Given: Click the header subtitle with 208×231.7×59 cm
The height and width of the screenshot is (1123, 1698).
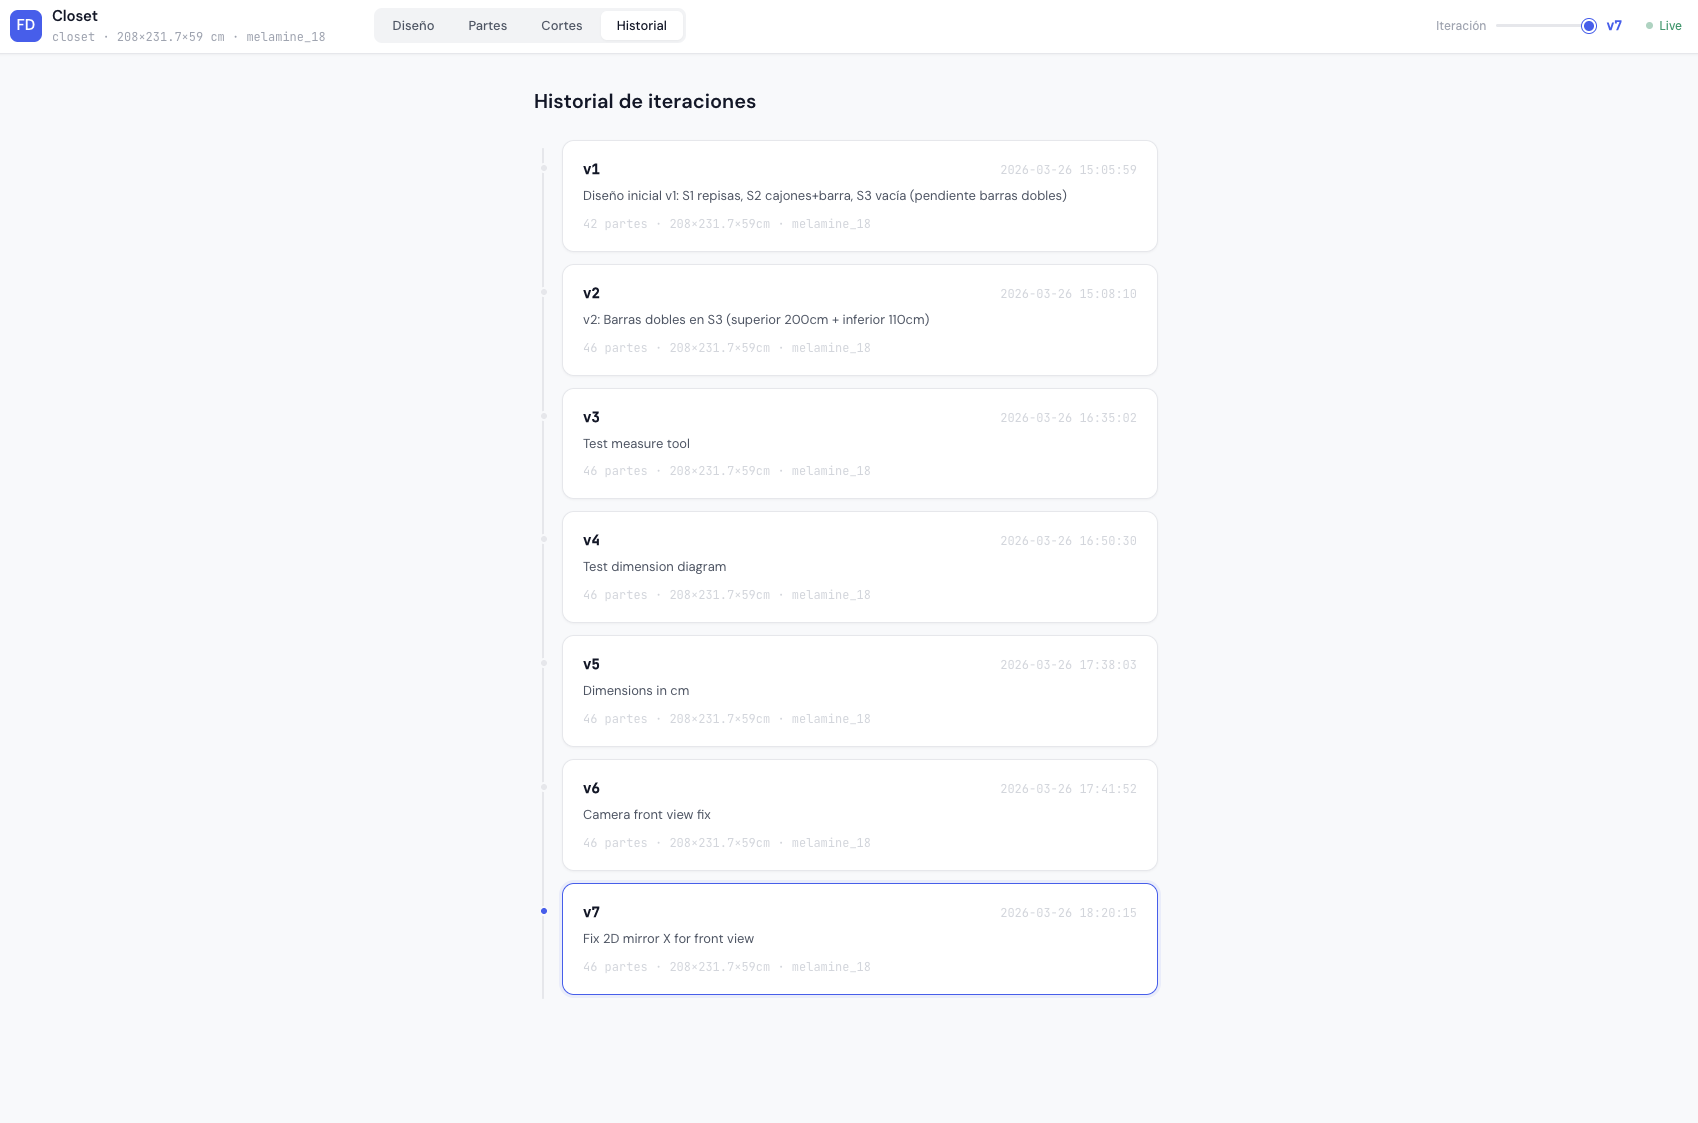Looking at the screenshot, I should (x=189, y=37).
